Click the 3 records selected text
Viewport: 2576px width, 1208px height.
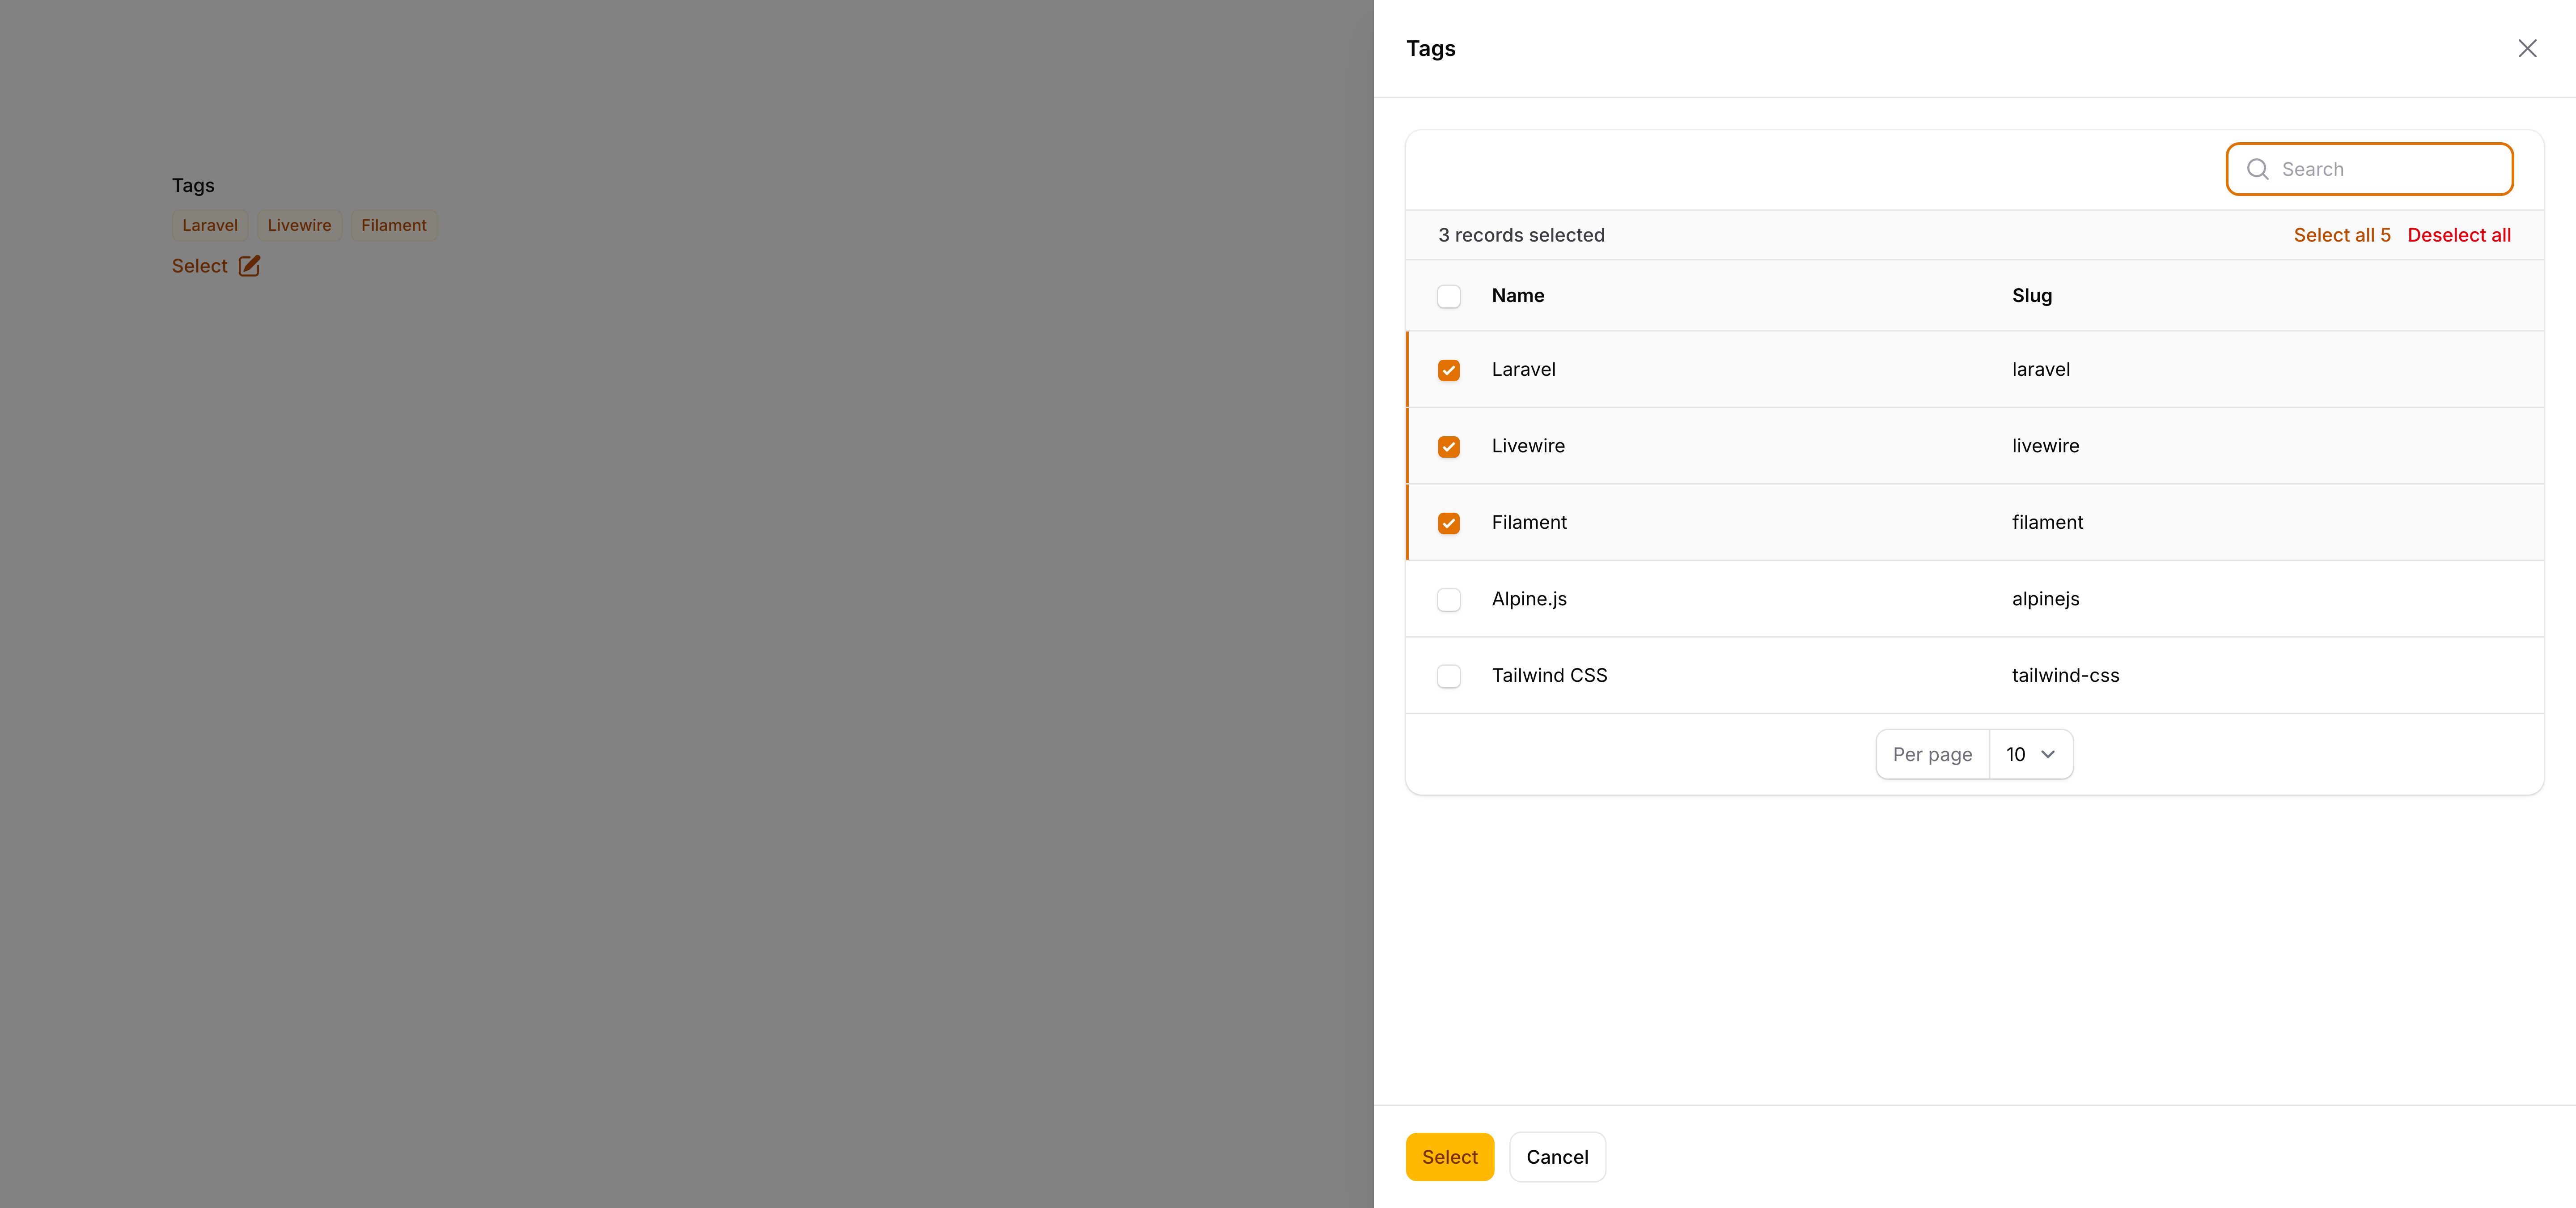click(1521, 235)
